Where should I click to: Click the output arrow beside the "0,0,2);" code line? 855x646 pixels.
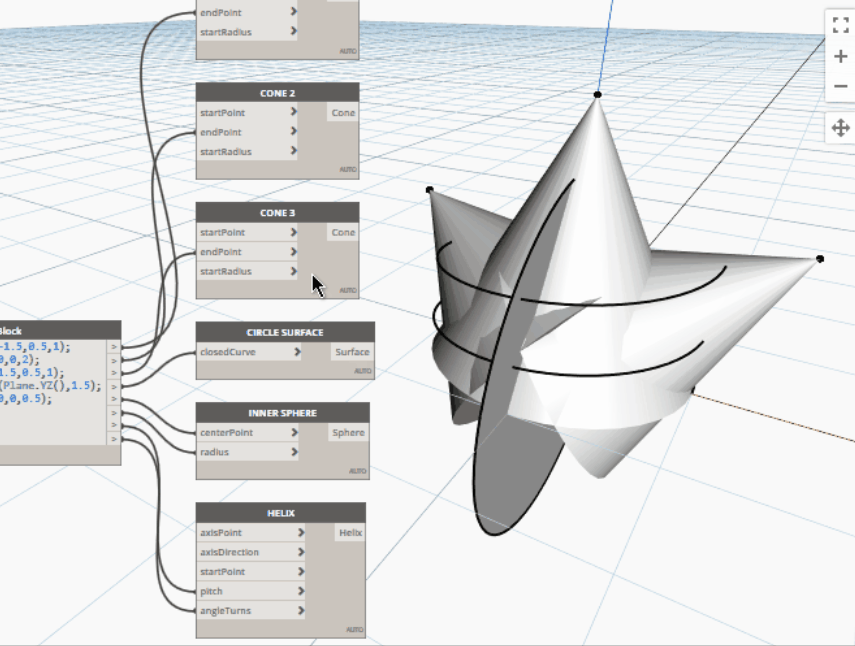click(114, 360)
